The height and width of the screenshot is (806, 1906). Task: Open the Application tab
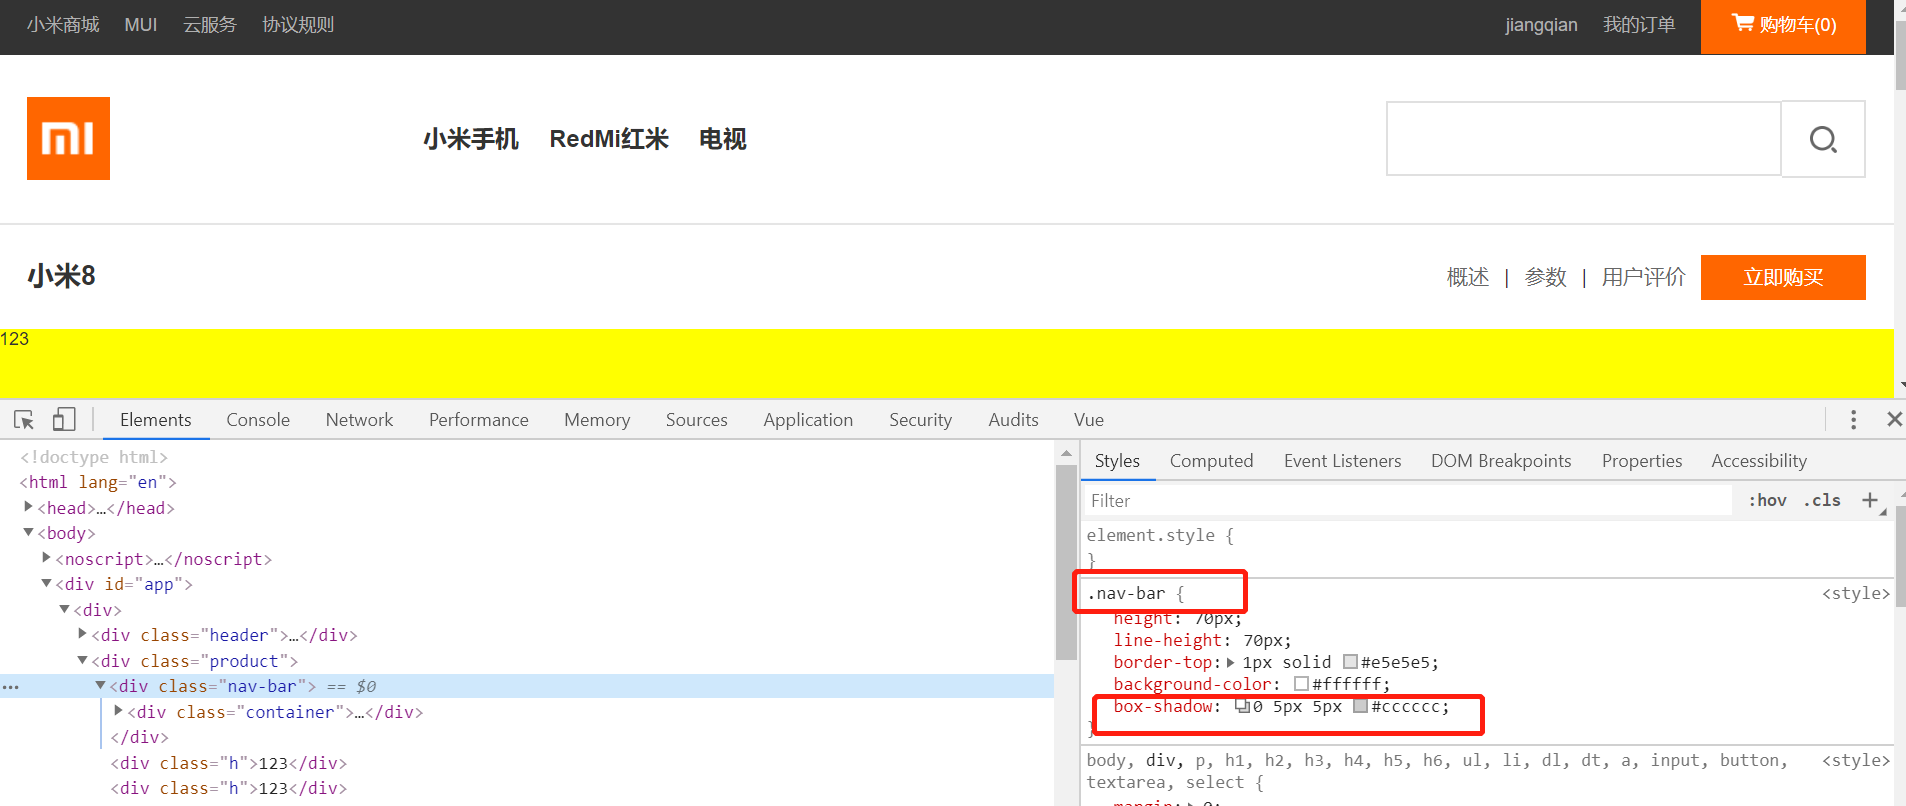click(808, 420)
